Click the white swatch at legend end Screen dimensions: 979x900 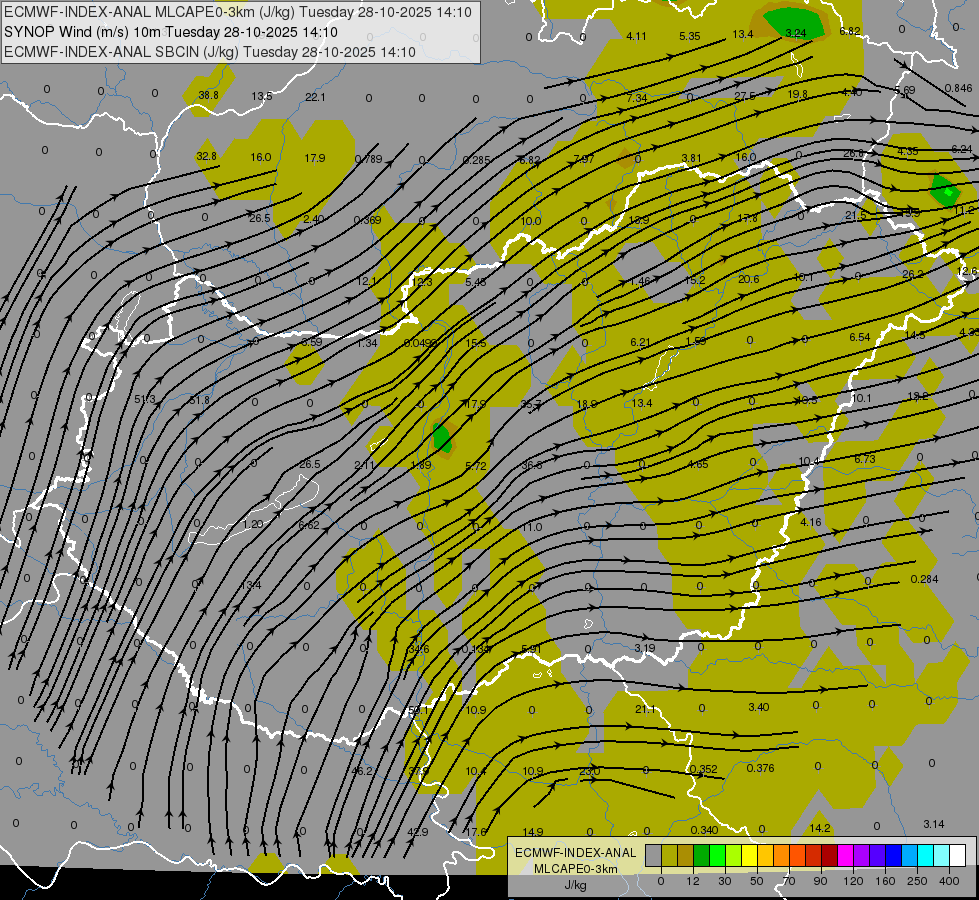[958, 855]
